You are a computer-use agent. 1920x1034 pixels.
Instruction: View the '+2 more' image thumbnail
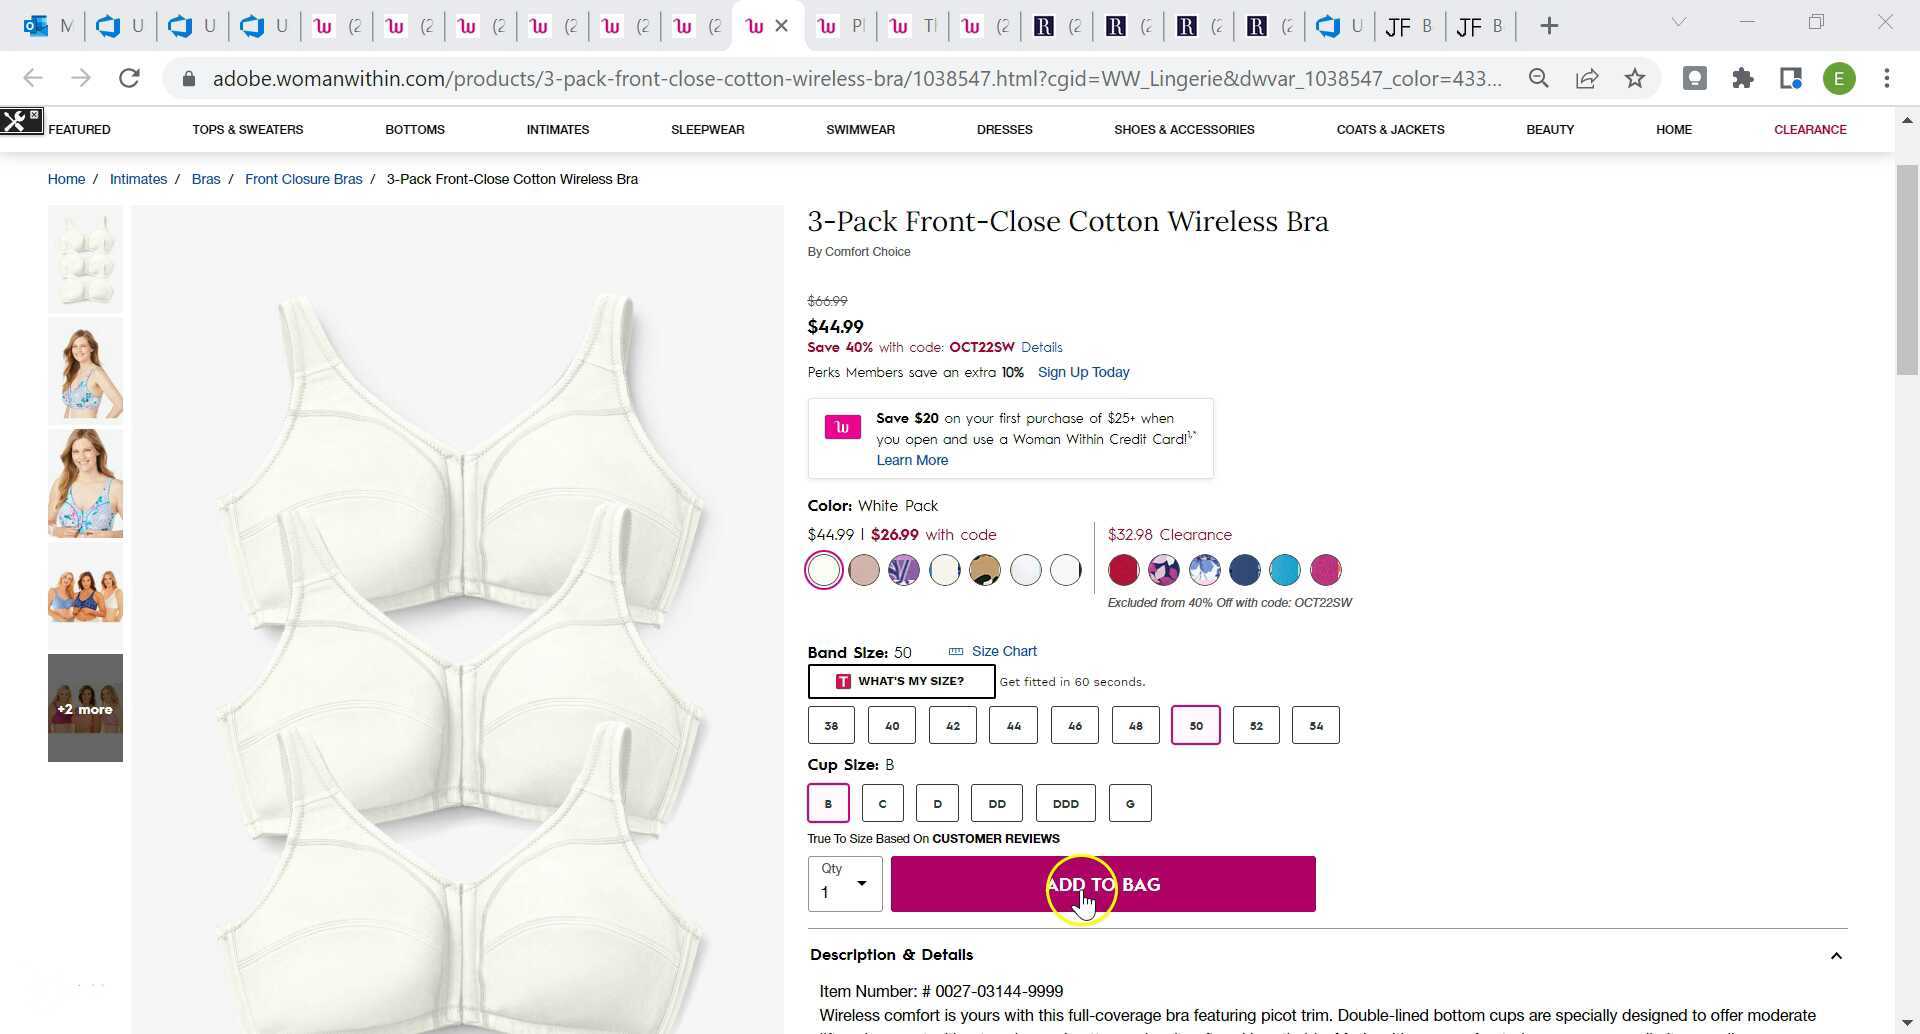(85, 708)
